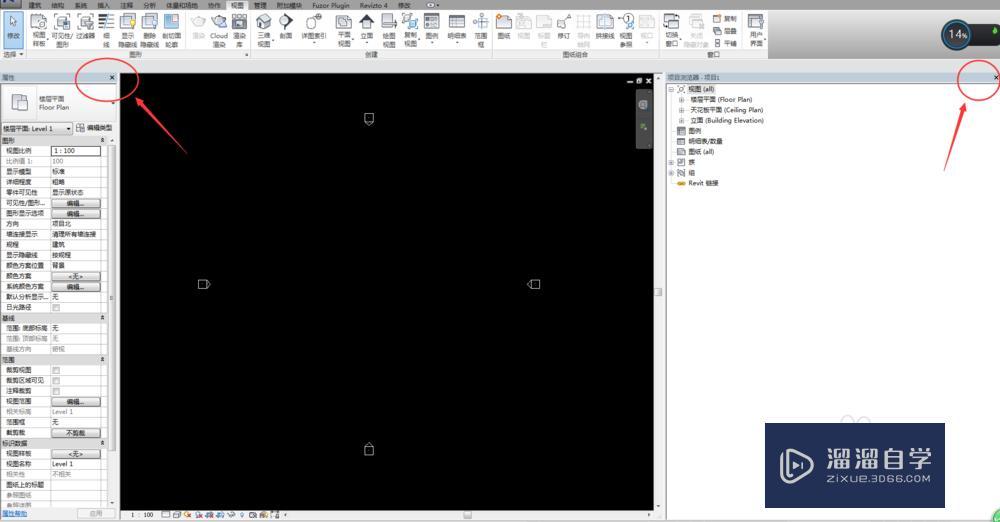Click the 视图名称 Level 1 field
This screenshot has width=1000, height=522.
click(x=75, y=464)
